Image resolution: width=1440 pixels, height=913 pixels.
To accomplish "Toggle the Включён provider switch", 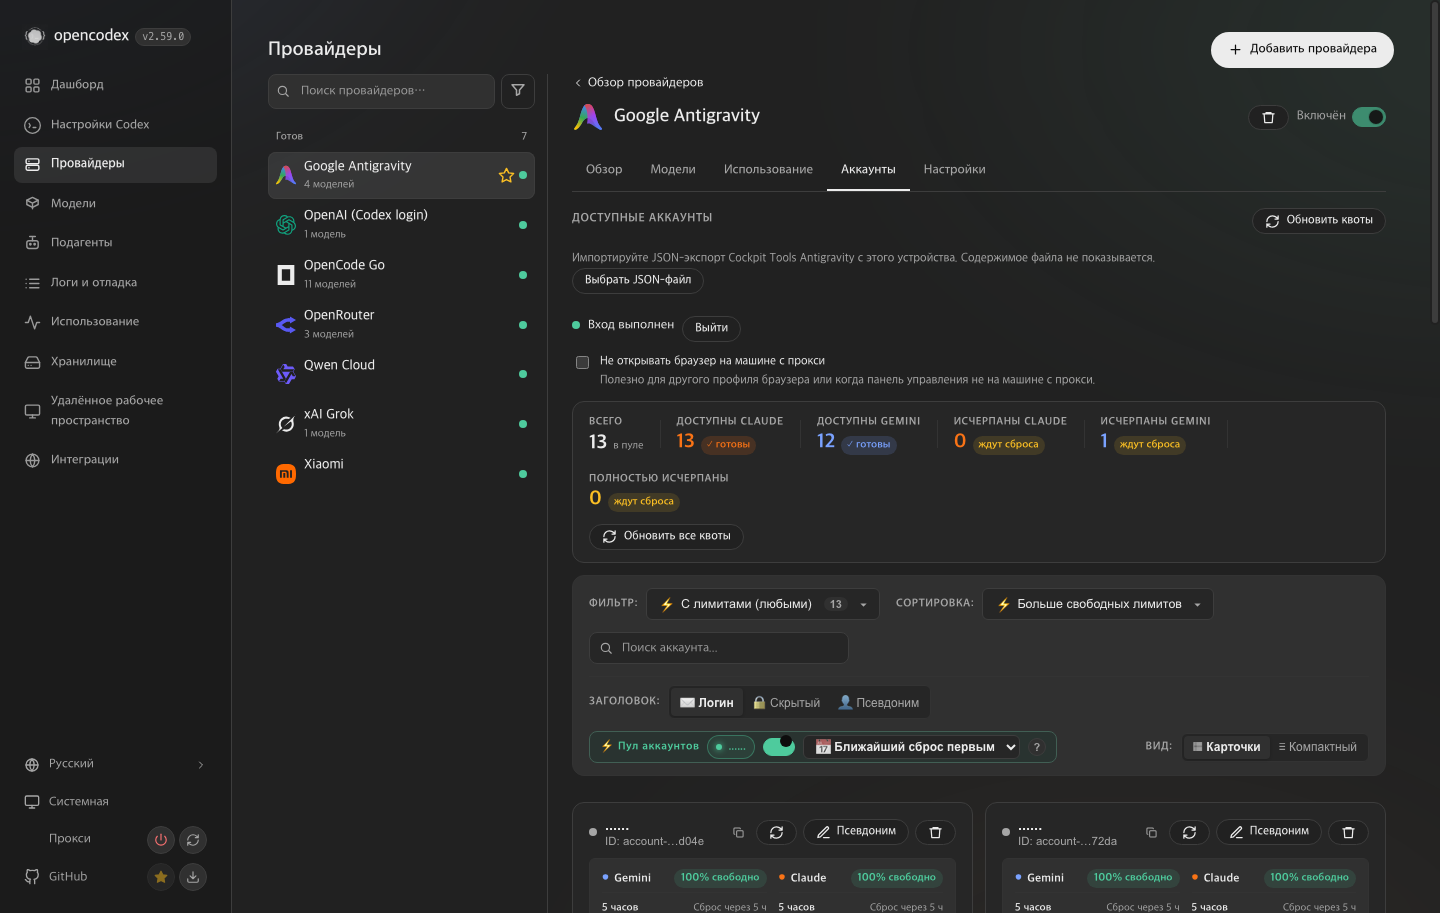I will (1369, 117).
